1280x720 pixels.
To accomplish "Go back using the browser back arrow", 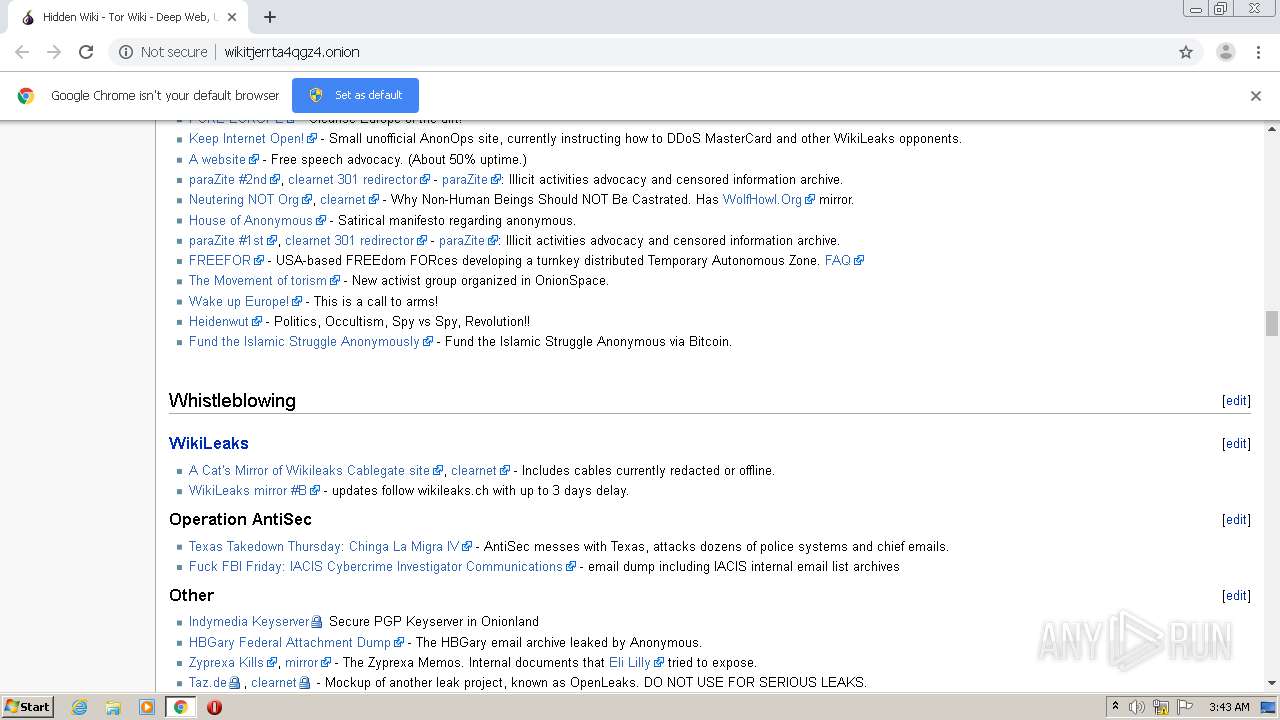I will (22, 52).
